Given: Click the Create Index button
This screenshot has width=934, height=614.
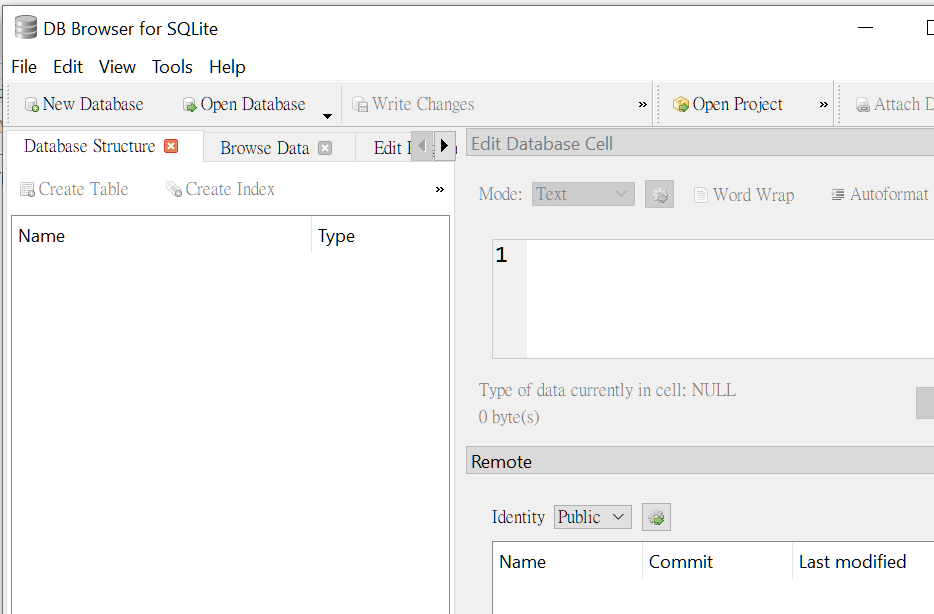Looking at the screenshot, I should (x=219, y=189).
